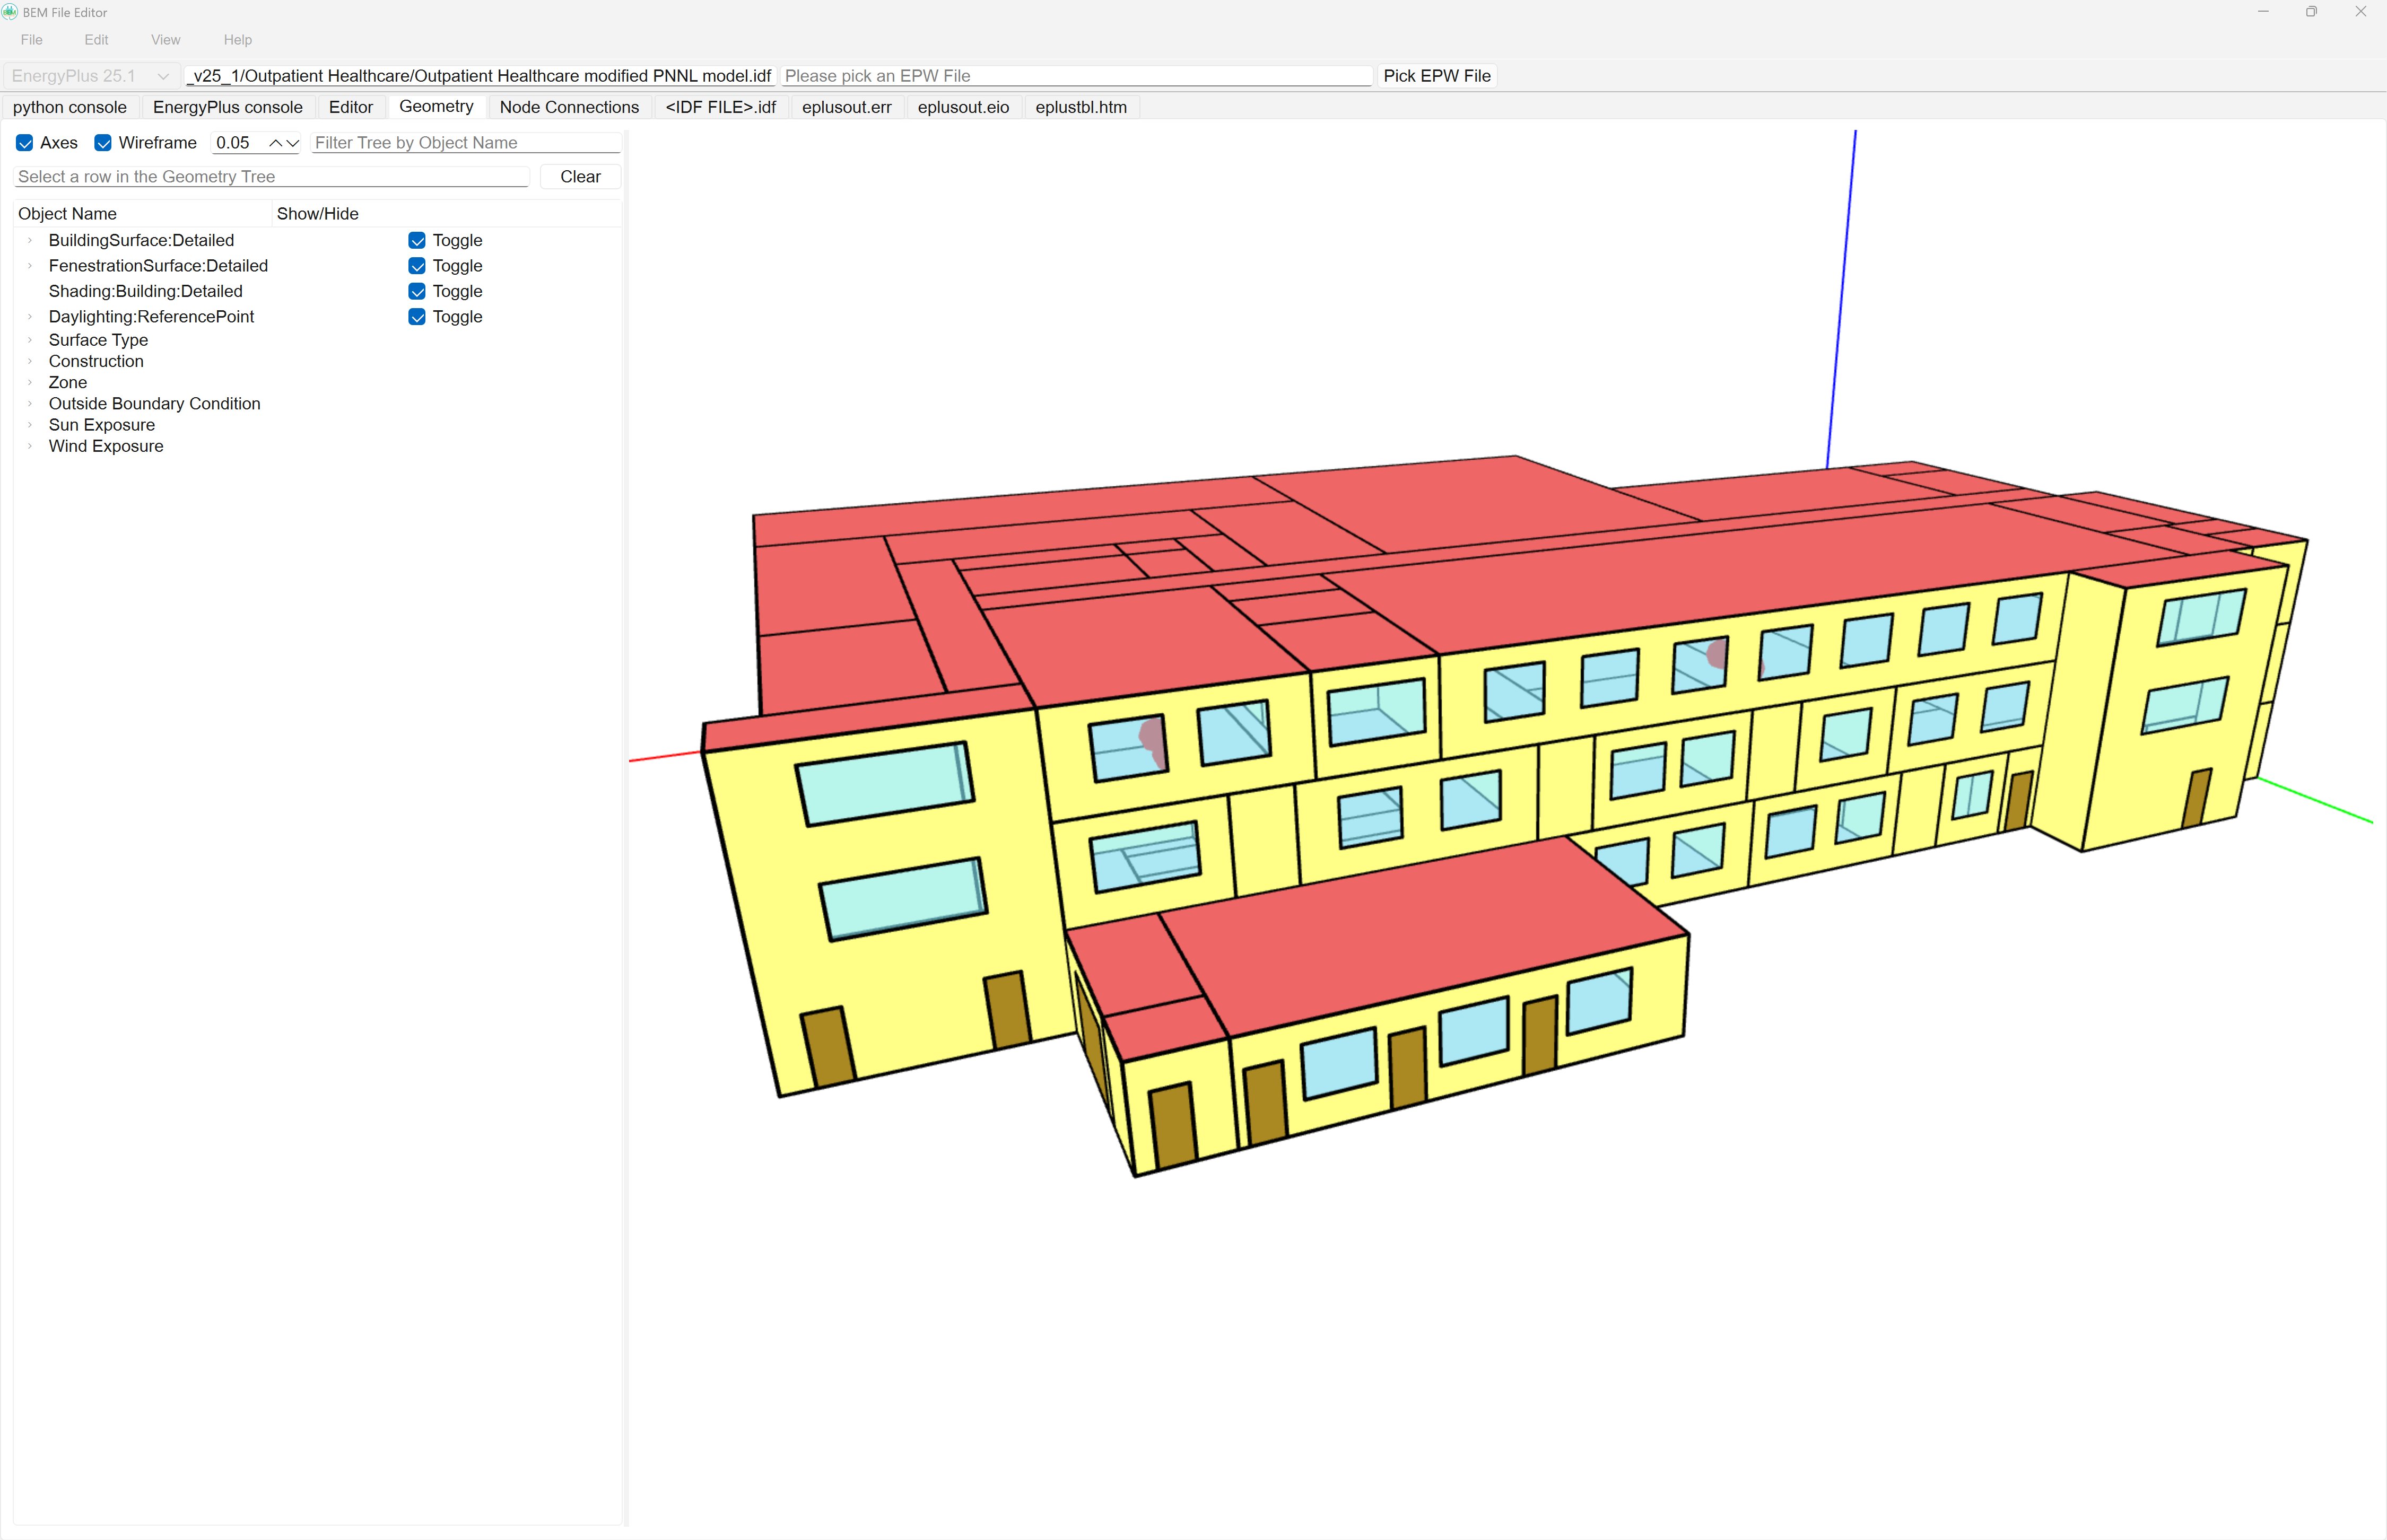Click the IDF file path field
Viewport: 2387px width, 1540px height.
pos(481,76)
